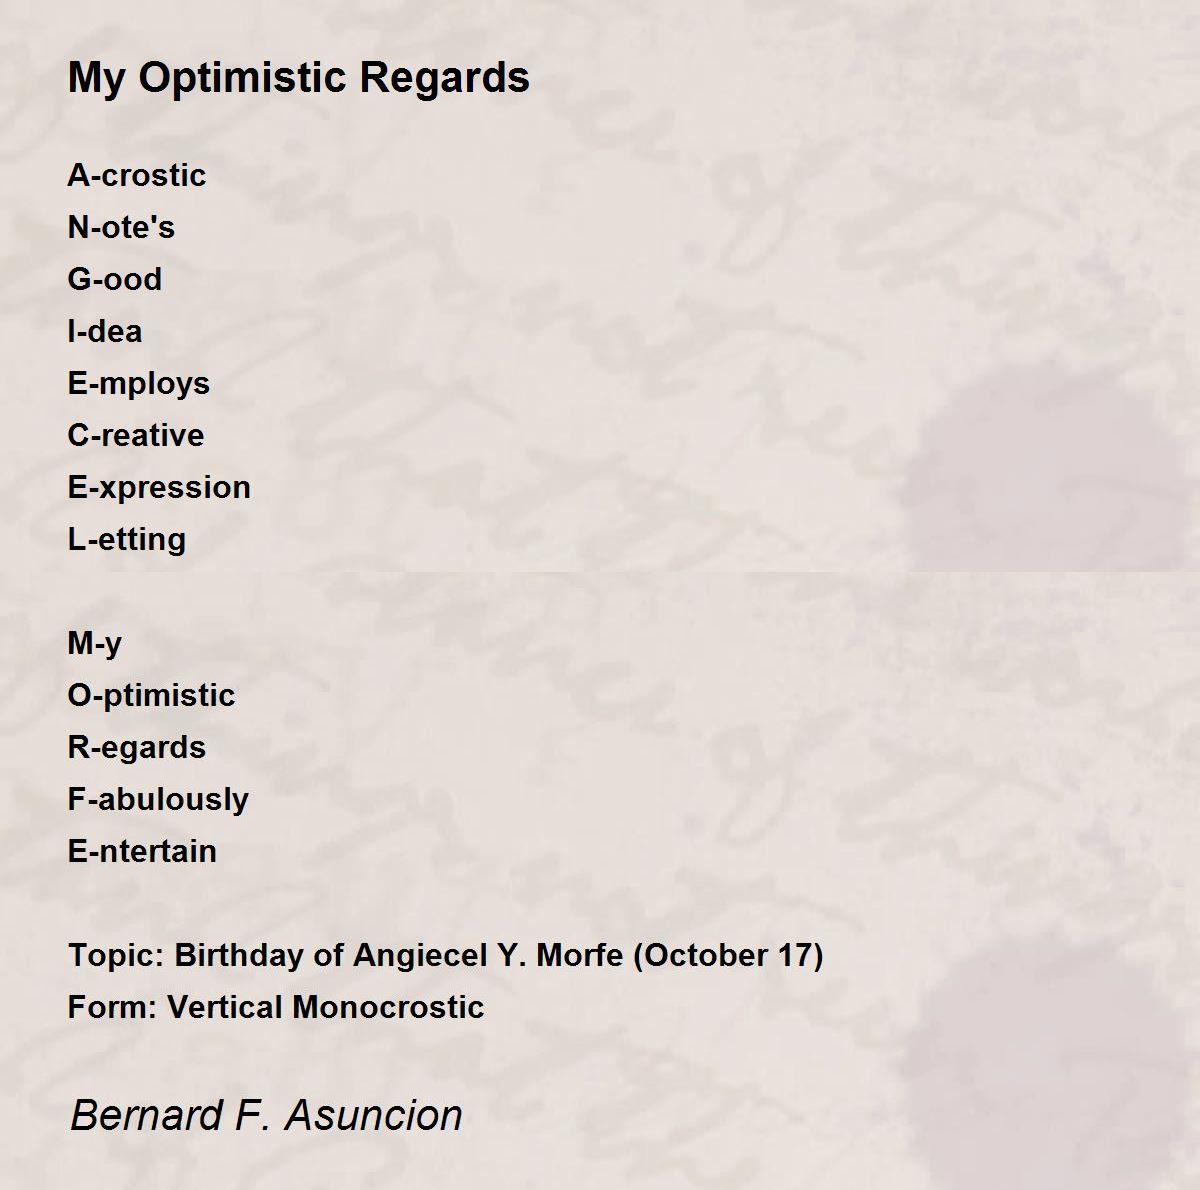The height and width of the screenshot is (1190, 1200).
Task: Click the L-etting line
Action: coord(126,540)
